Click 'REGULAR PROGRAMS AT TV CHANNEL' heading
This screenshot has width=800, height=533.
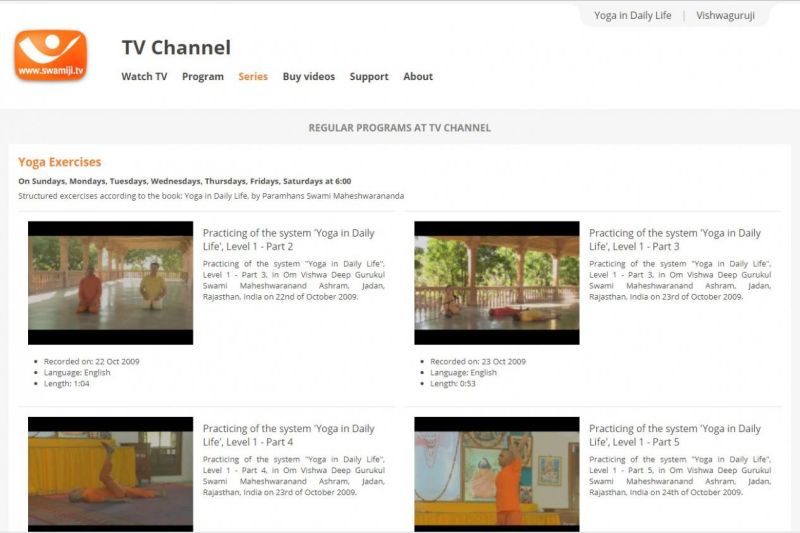click(399, 128)
